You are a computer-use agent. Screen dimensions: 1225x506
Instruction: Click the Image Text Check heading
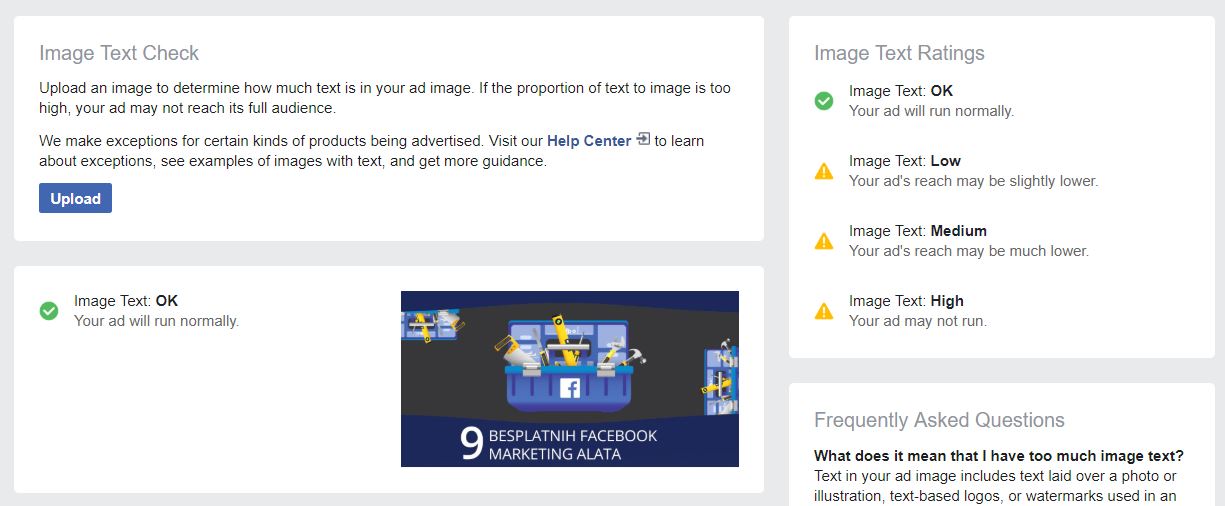pos(119,53)
